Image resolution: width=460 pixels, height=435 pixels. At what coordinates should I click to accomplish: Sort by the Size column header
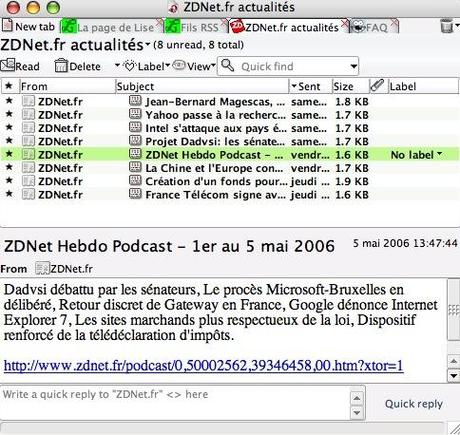351,86
